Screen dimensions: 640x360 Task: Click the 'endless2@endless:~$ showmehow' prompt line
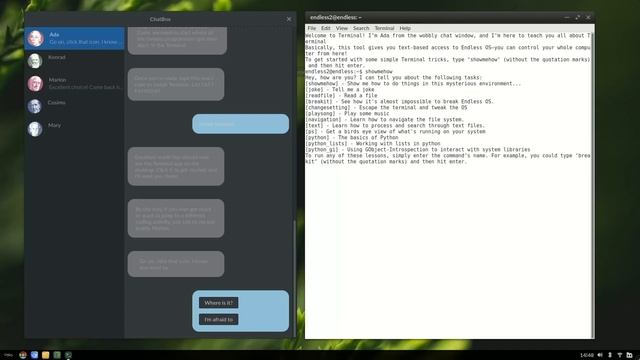349,71
